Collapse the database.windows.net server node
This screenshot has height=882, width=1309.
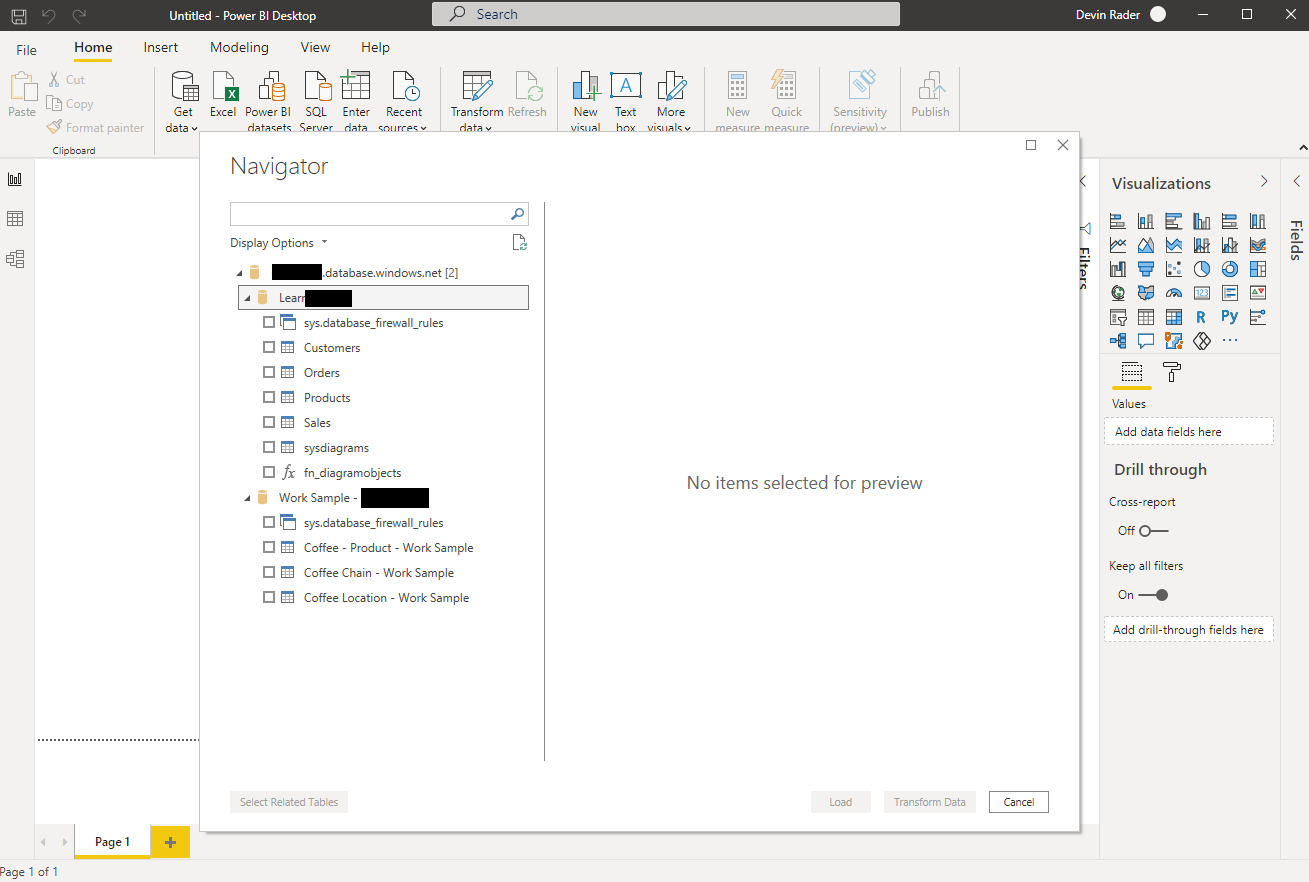(x=239, y=273)
